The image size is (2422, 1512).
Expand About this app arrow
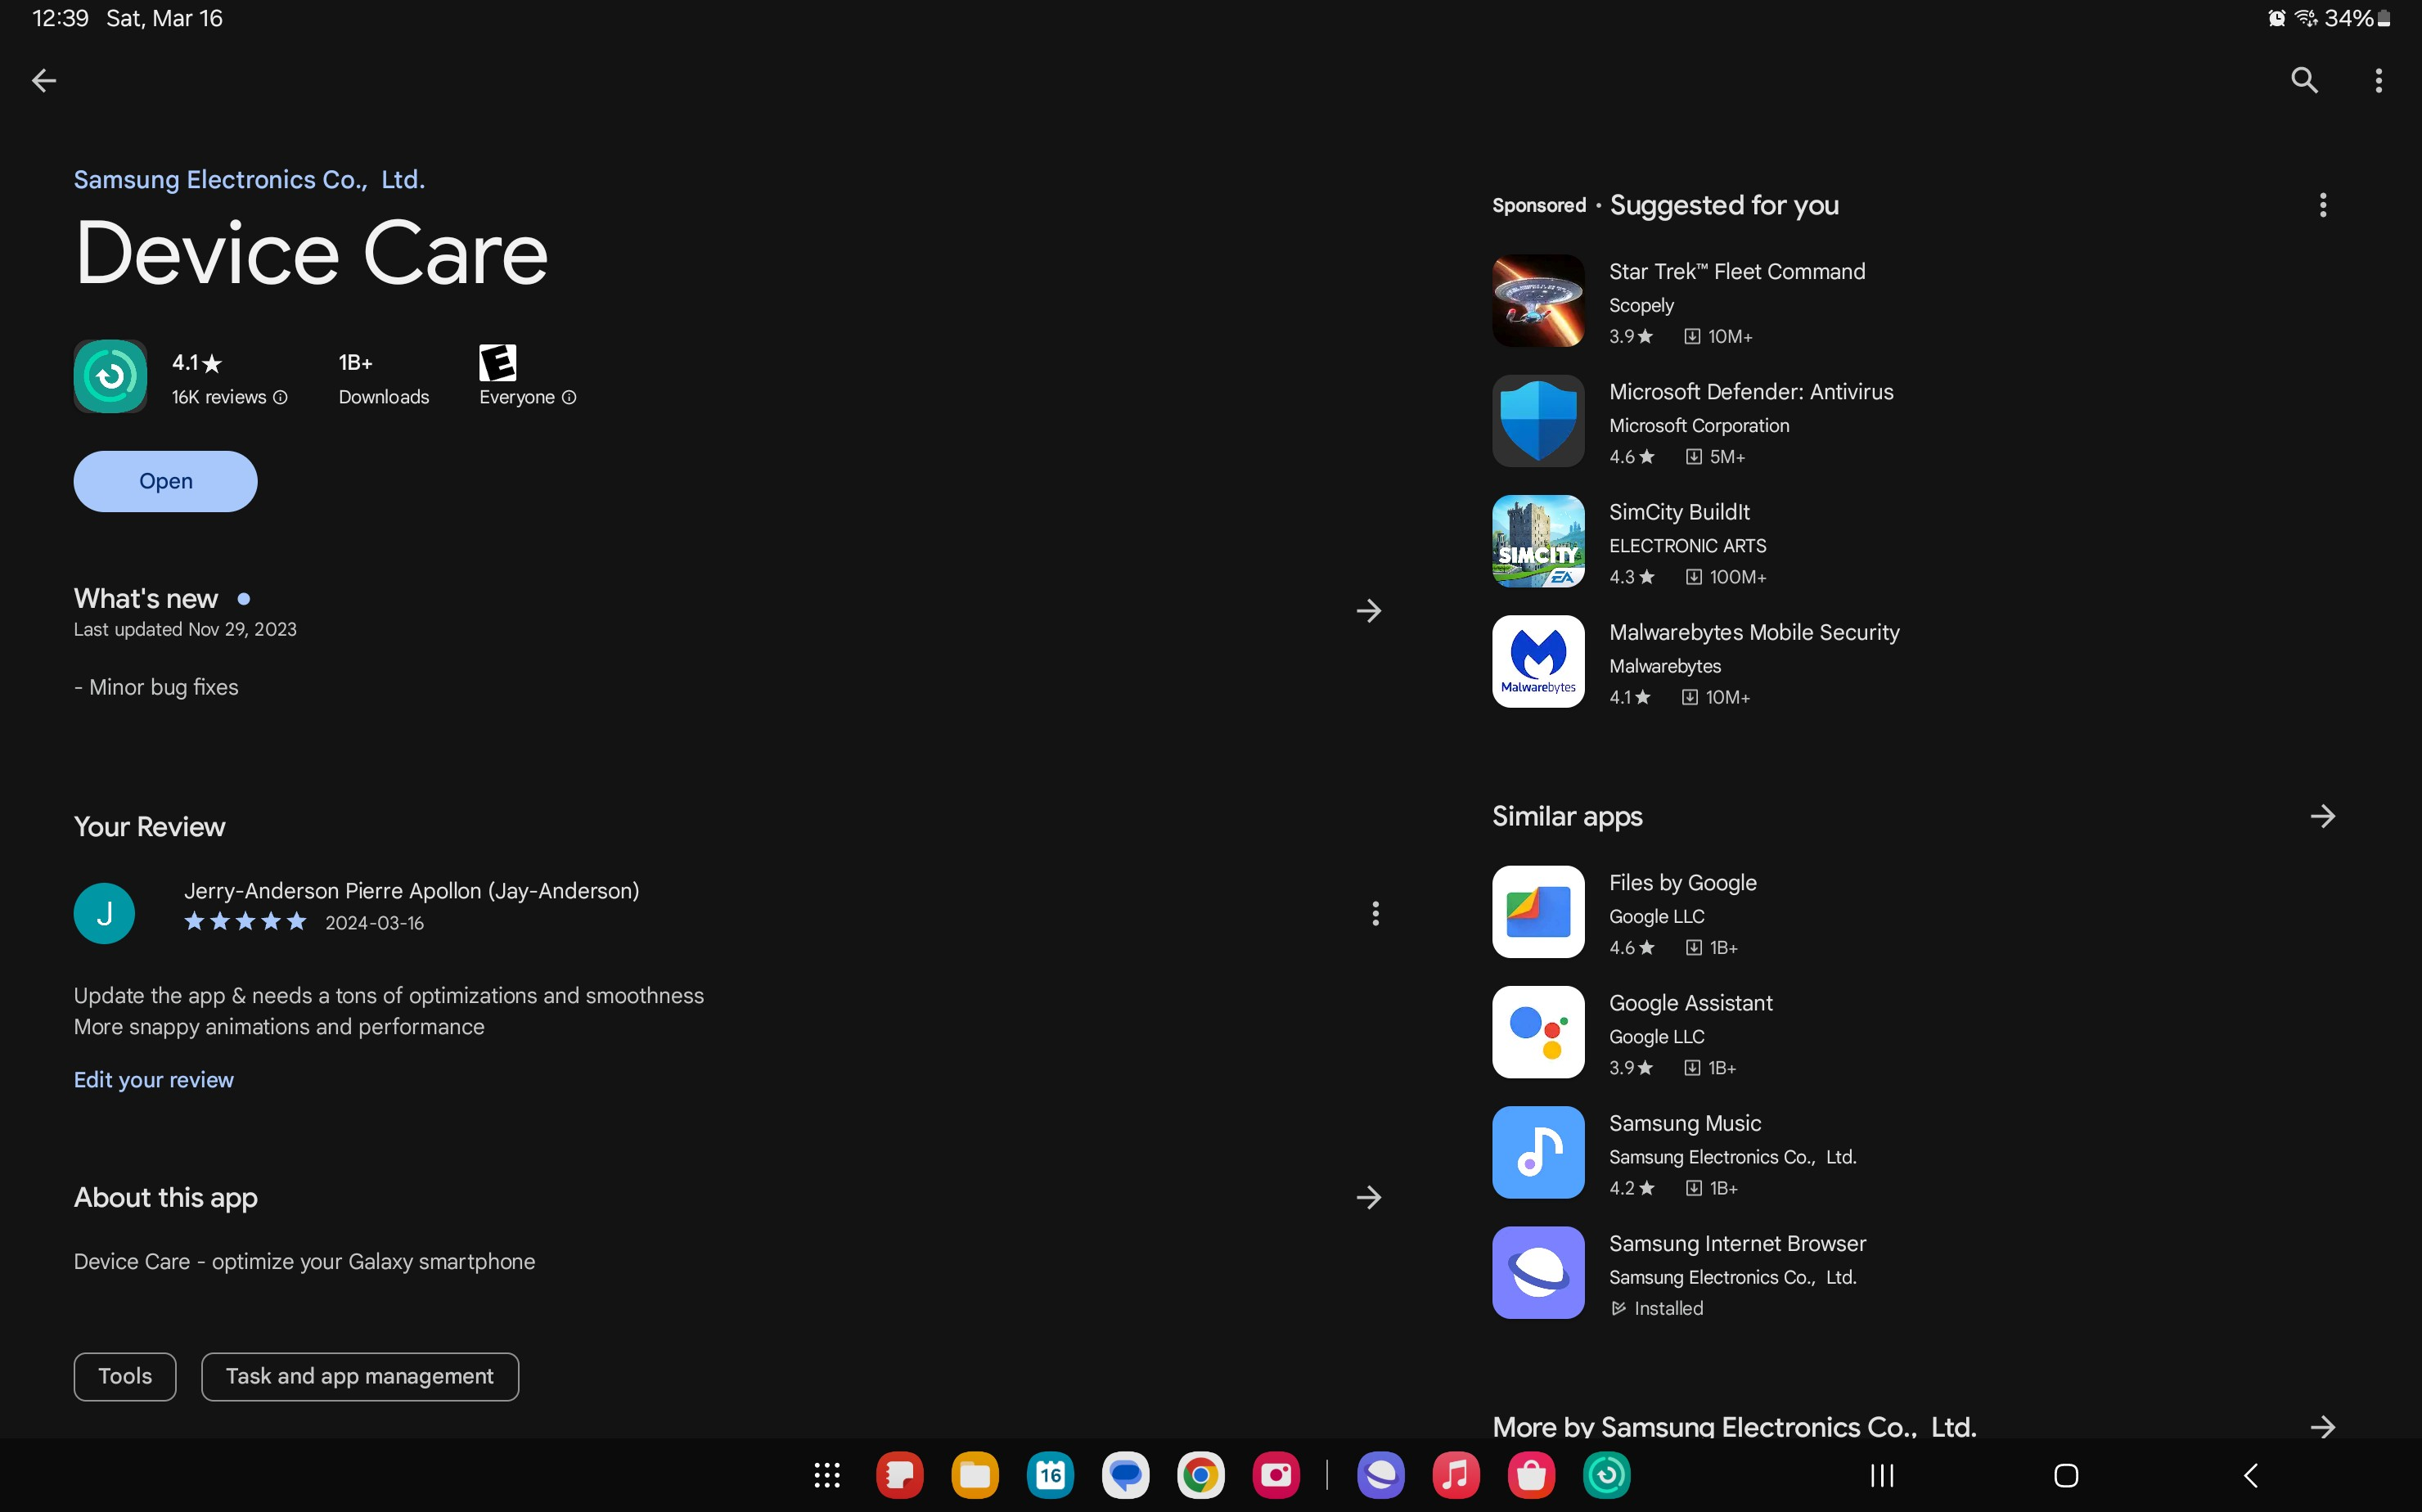coord(1368,1198)
